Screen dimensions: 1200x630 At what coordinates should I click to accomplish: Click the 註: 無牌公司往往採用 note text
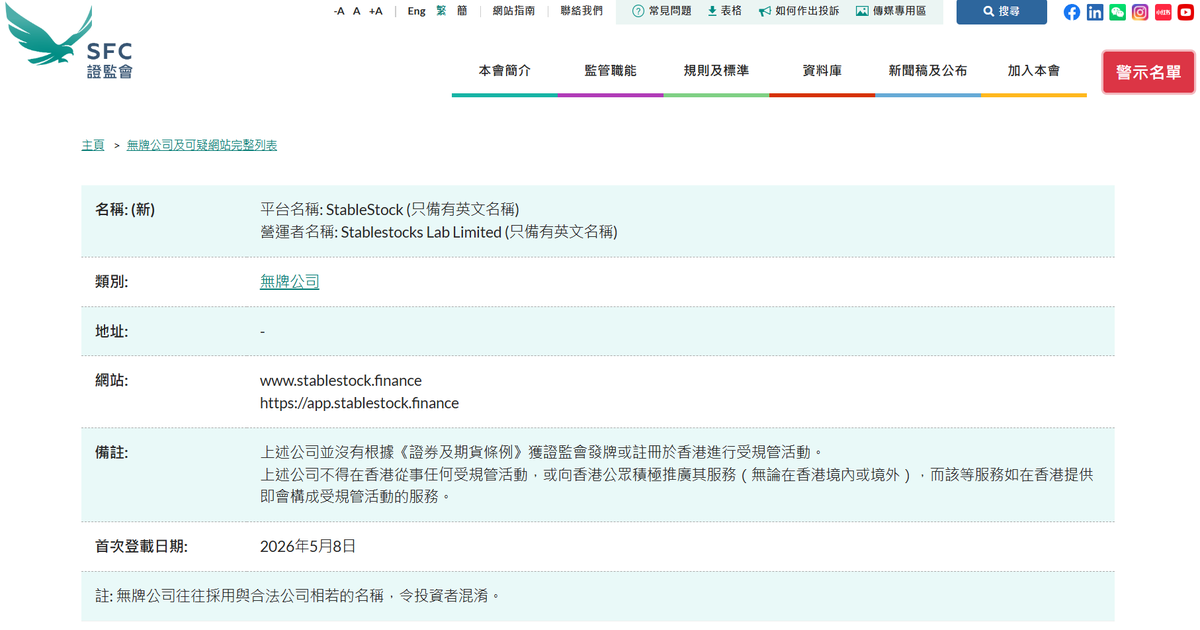[297, 596]
